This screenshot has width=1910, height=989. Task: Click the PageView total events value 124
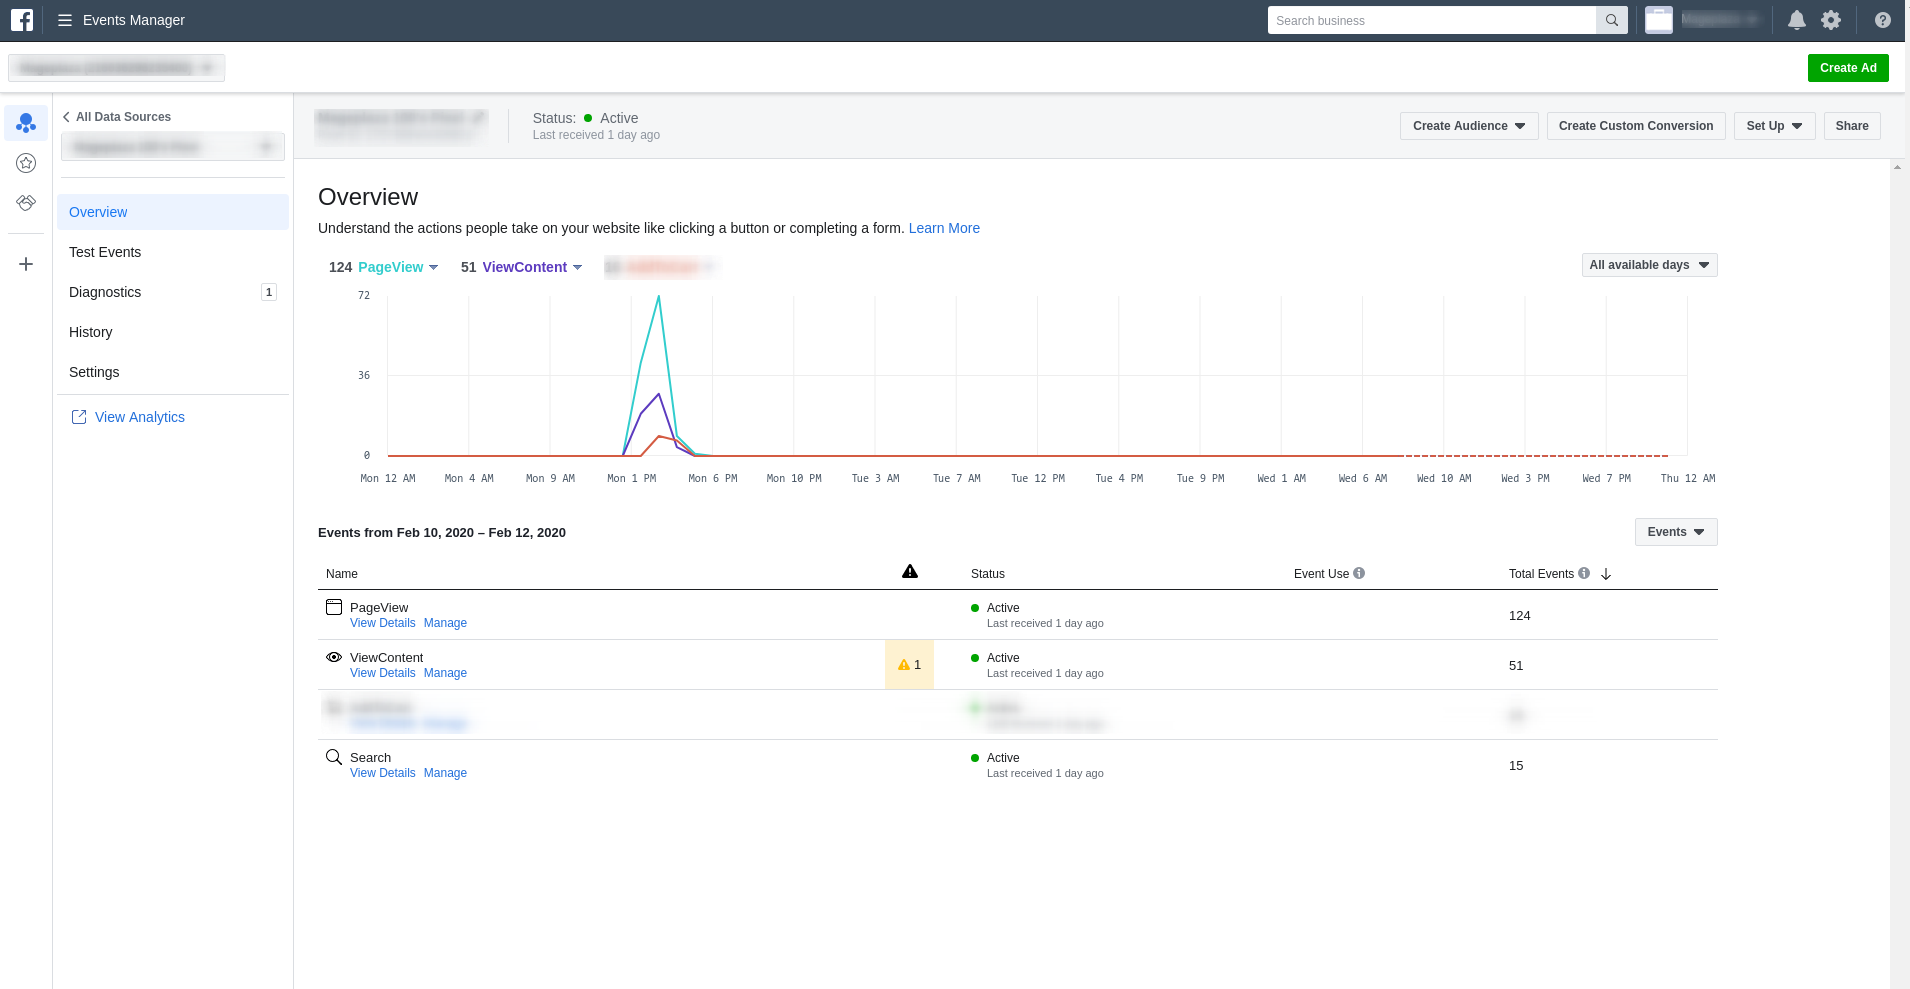click(1520, 616)
